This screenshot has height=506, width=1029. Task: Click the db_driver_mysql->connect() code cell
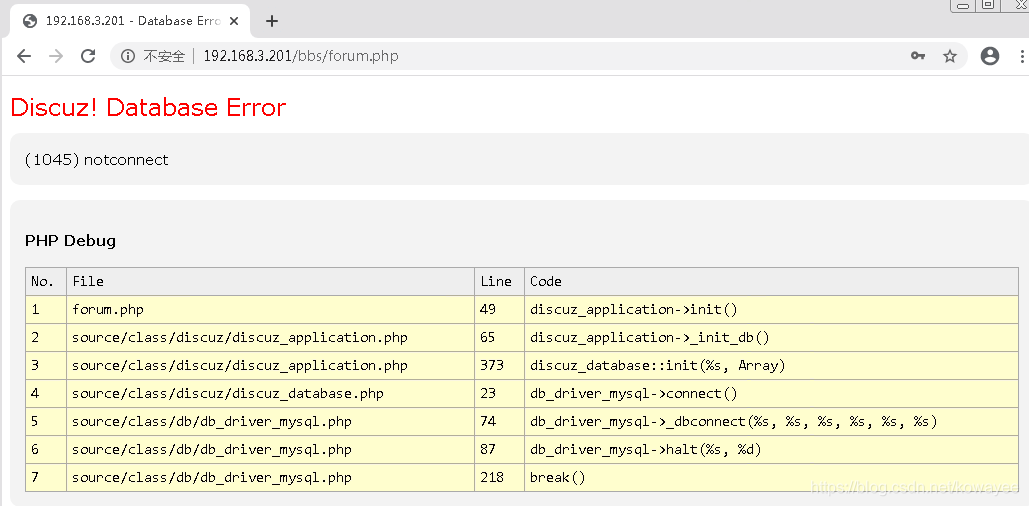tap(771, 394)
